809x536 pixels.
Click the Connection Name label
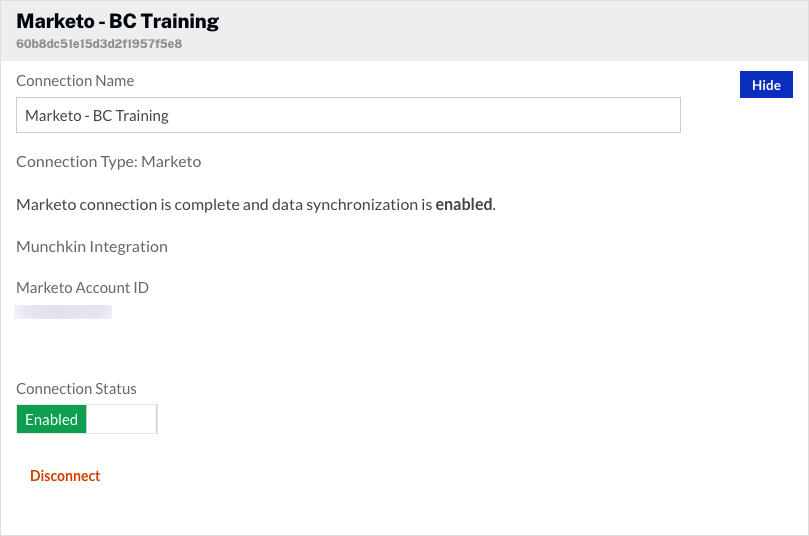[75, 80]
